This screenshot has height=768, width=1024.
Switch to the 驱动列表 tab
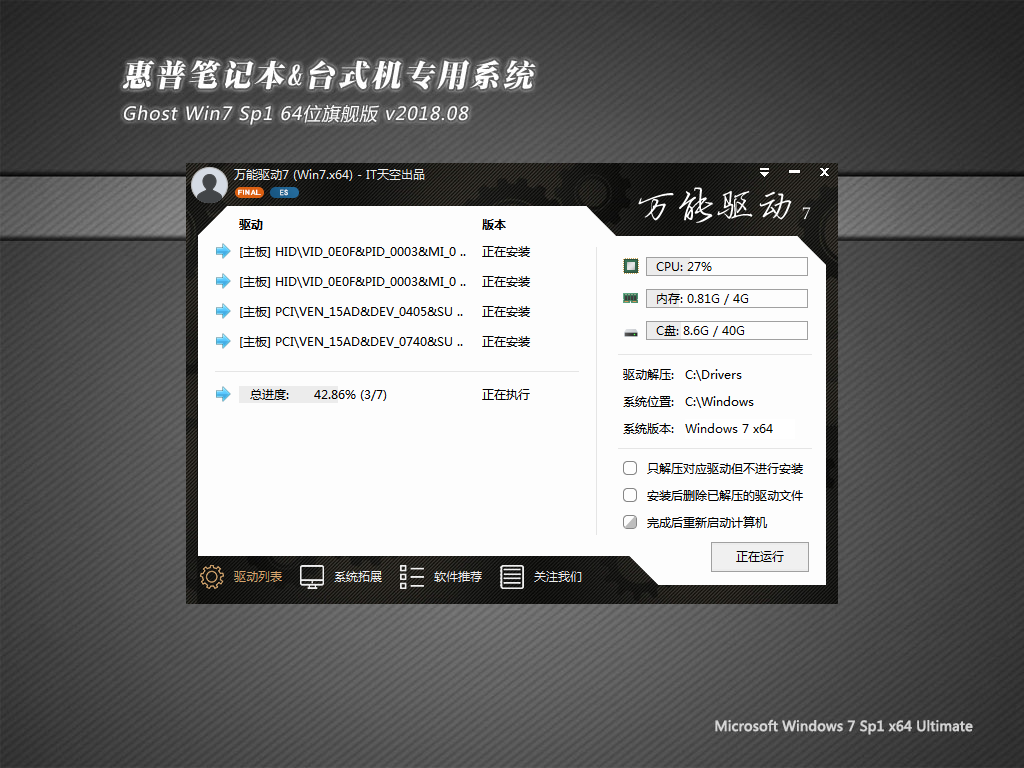[x=258, y=577]
